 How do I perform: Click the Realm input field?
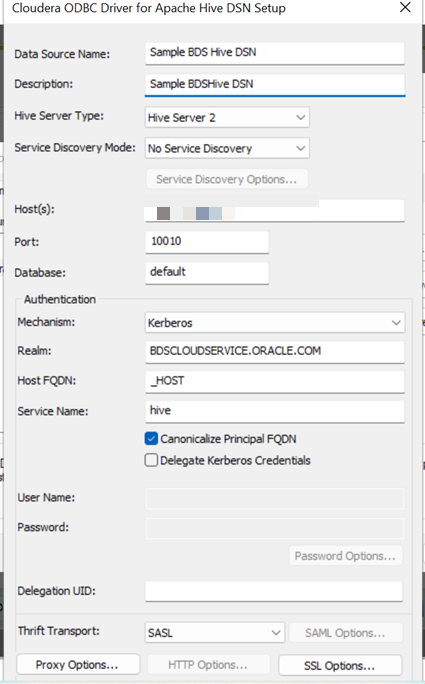coord(275,352)
